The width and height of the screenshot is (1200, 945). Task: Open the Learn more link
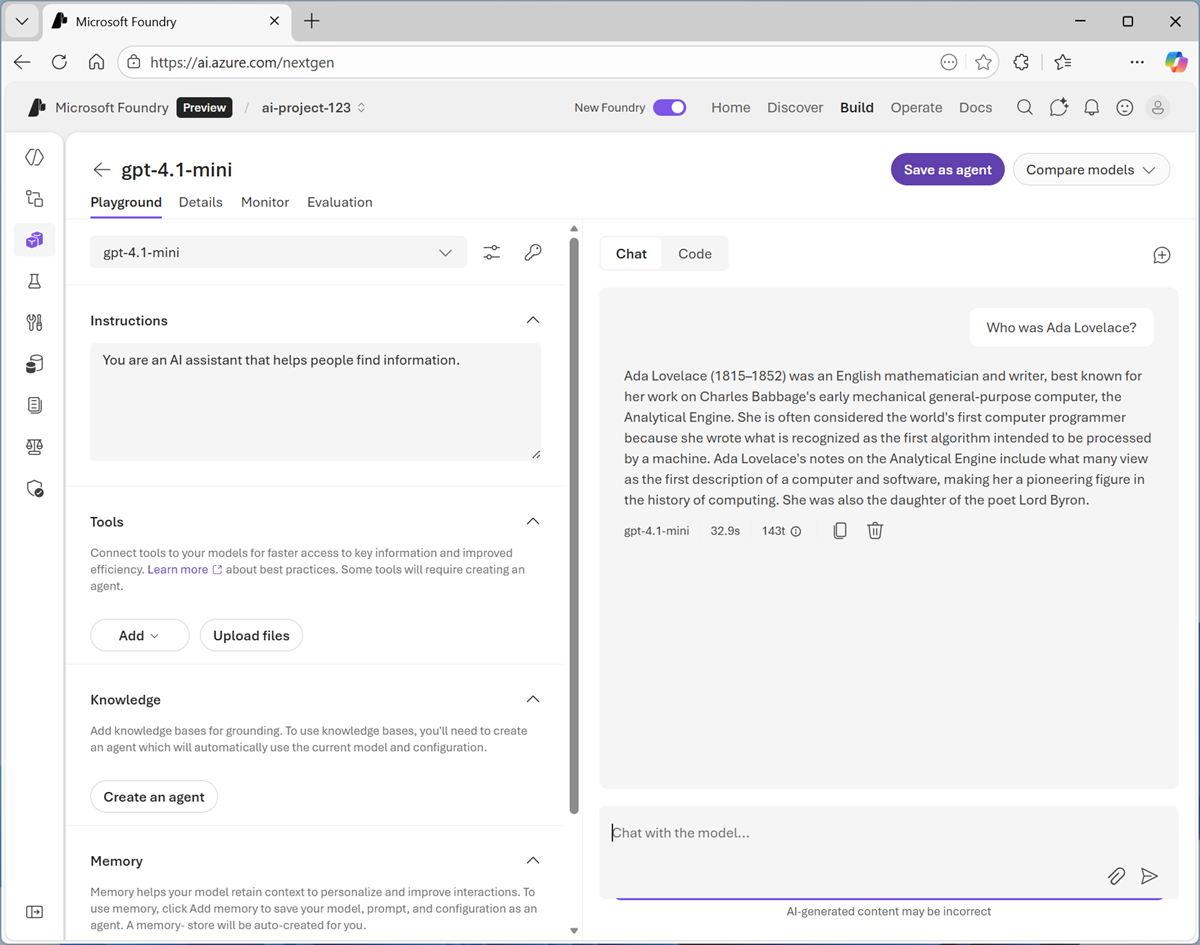(x=178, y=570)
